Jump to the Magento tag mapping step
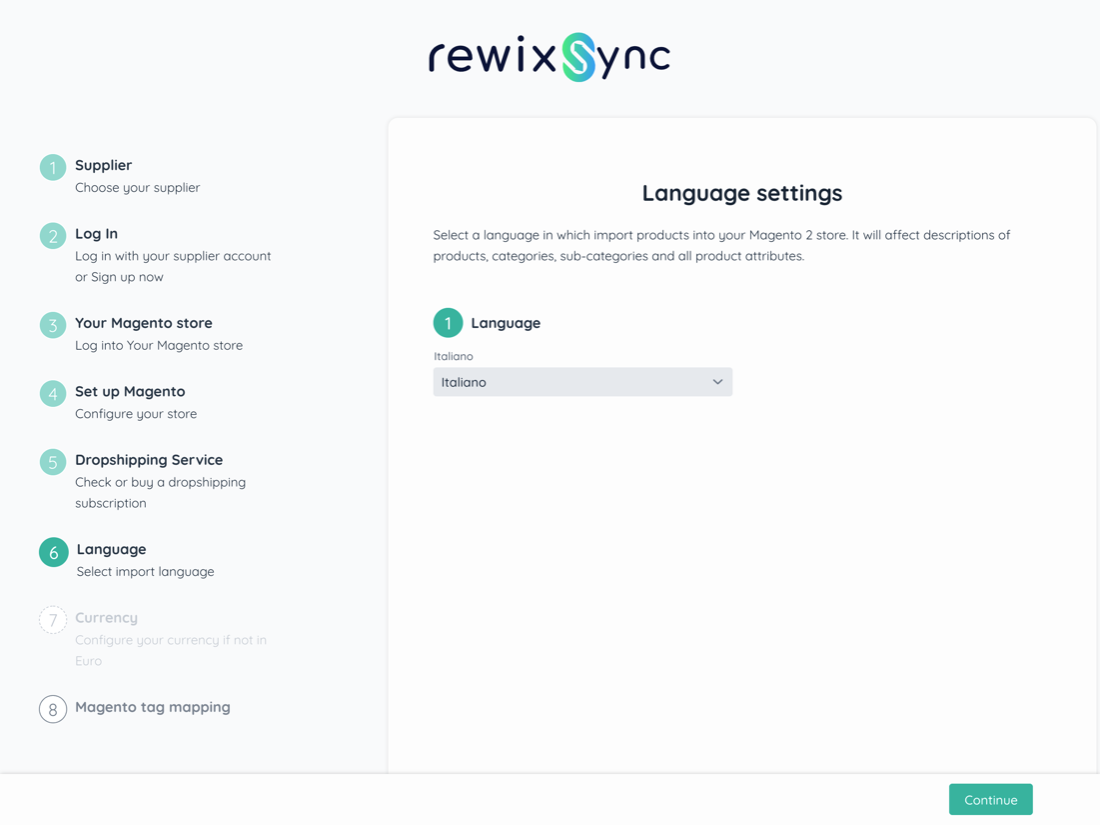This screenshot has height=825, width=1100. (x=152, y=707)
